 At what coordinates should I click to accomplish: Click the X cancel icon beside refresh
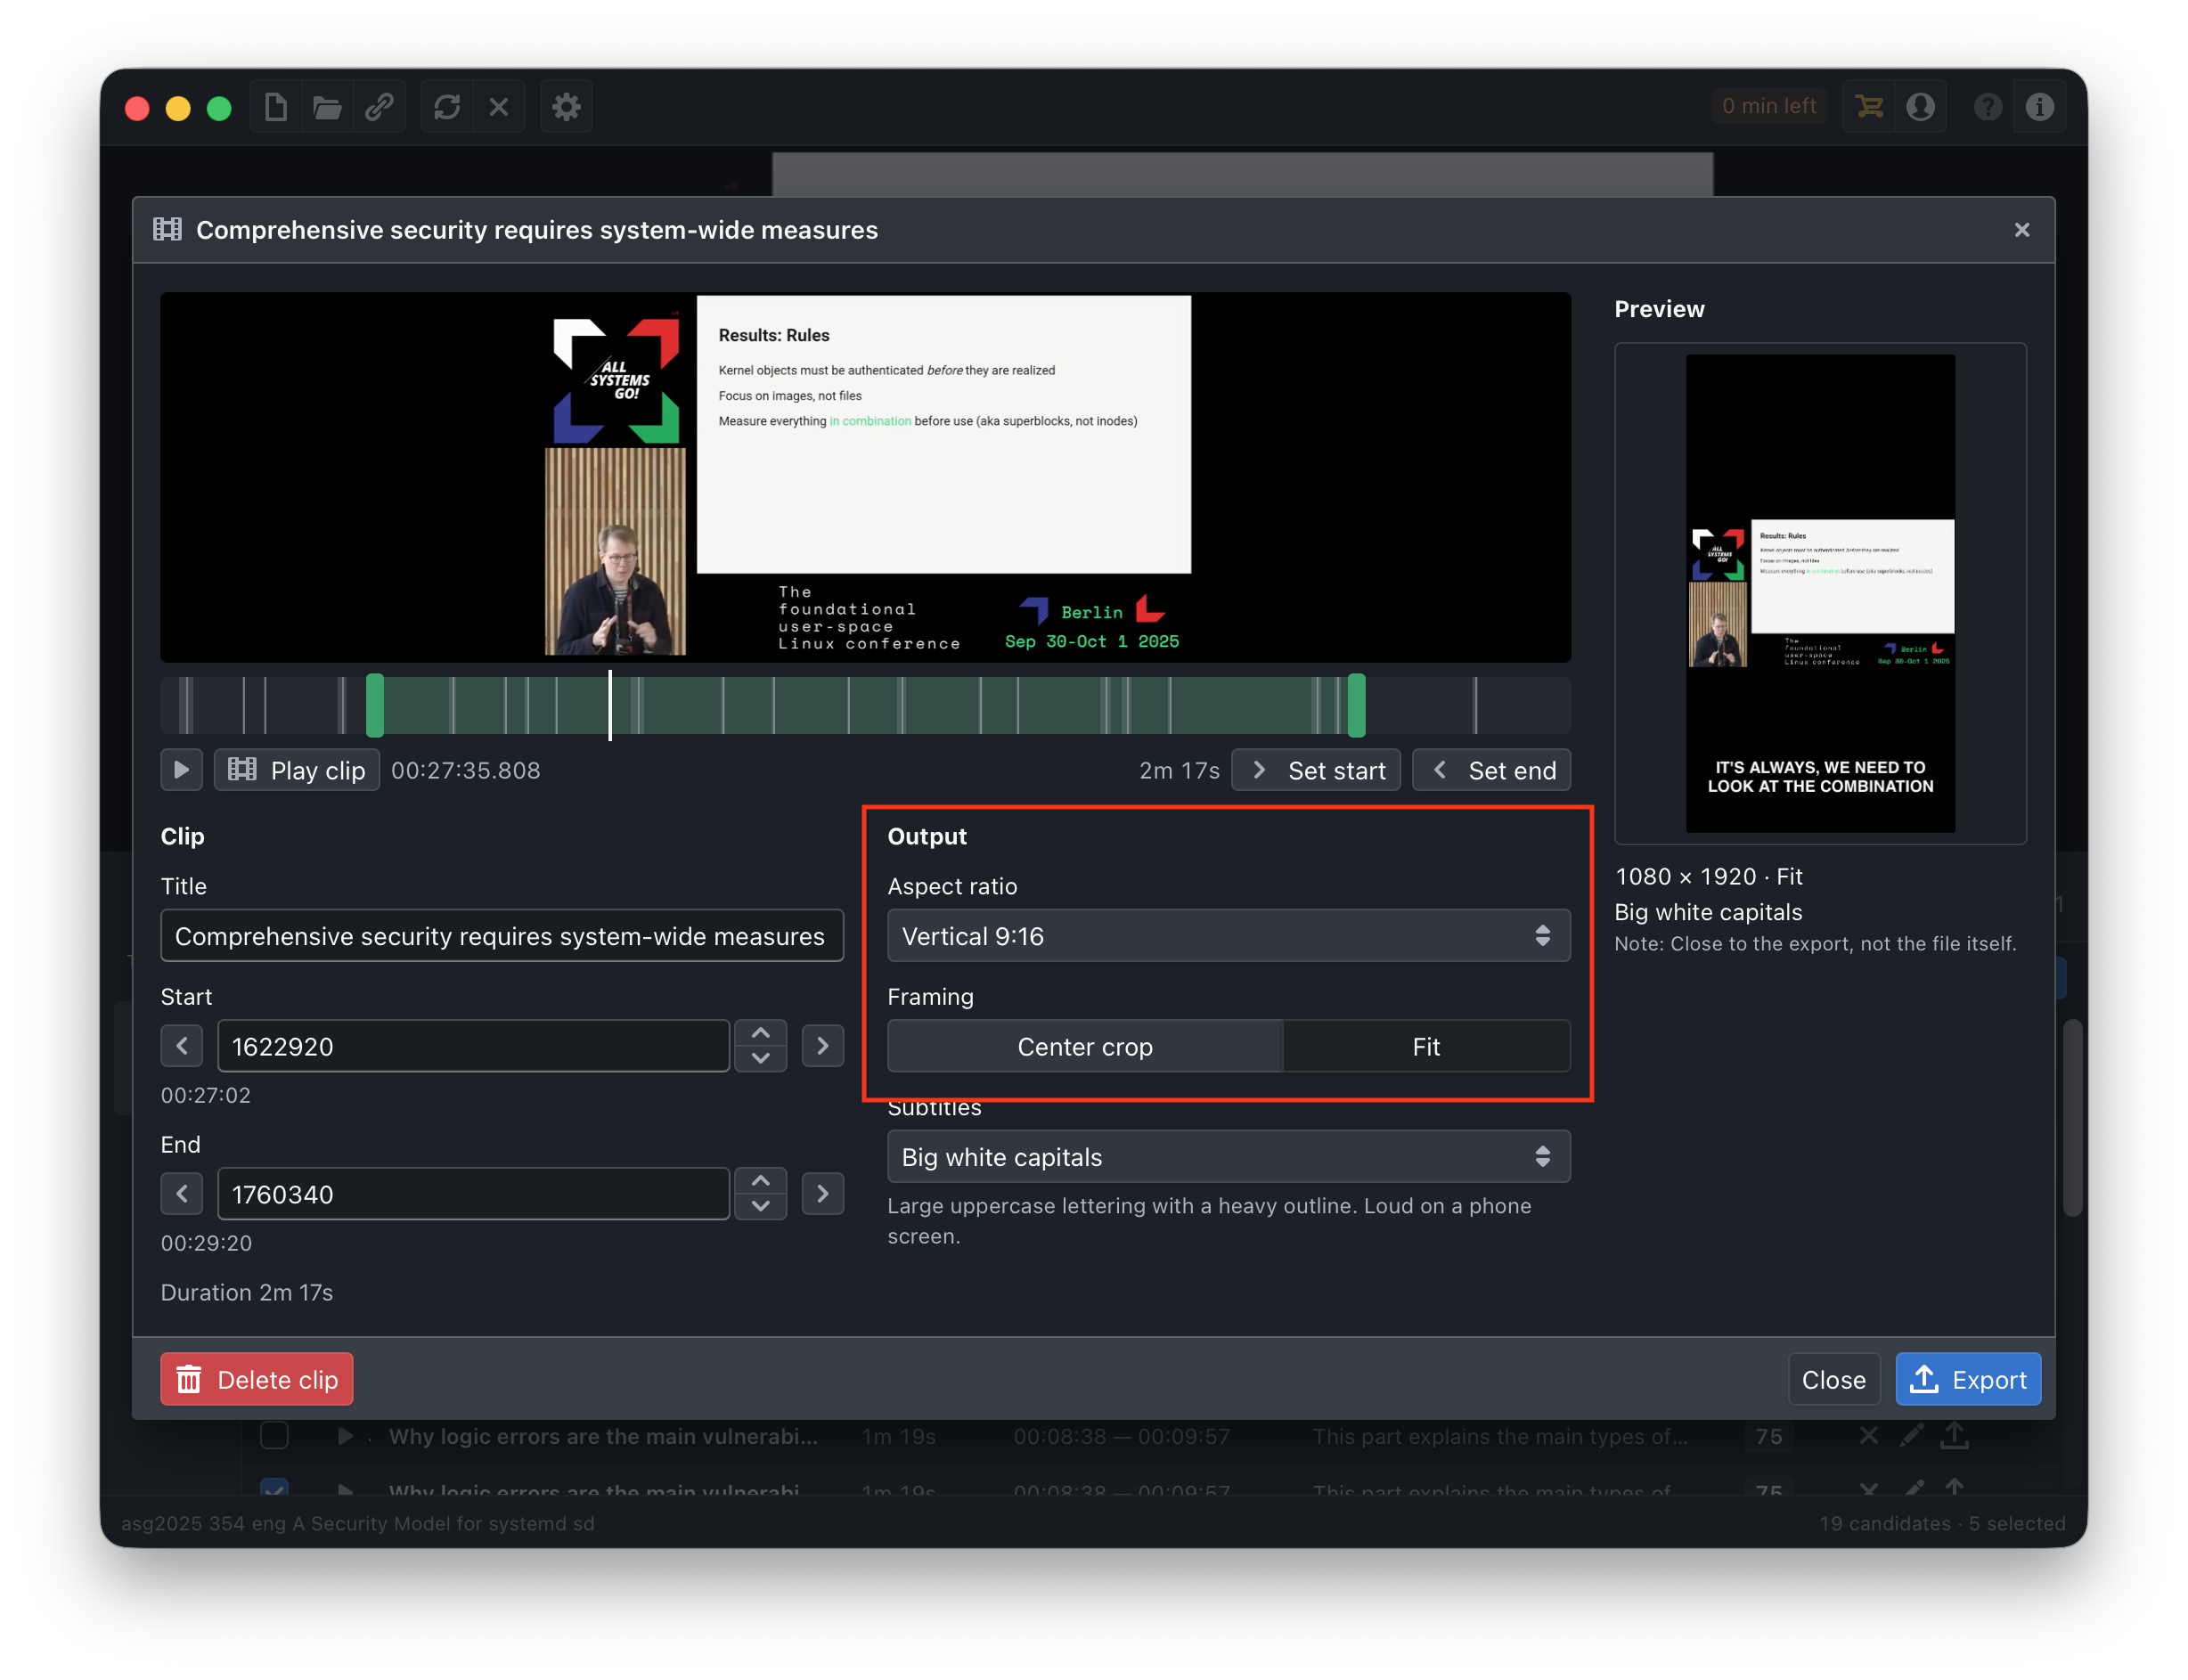click(499, 106)
